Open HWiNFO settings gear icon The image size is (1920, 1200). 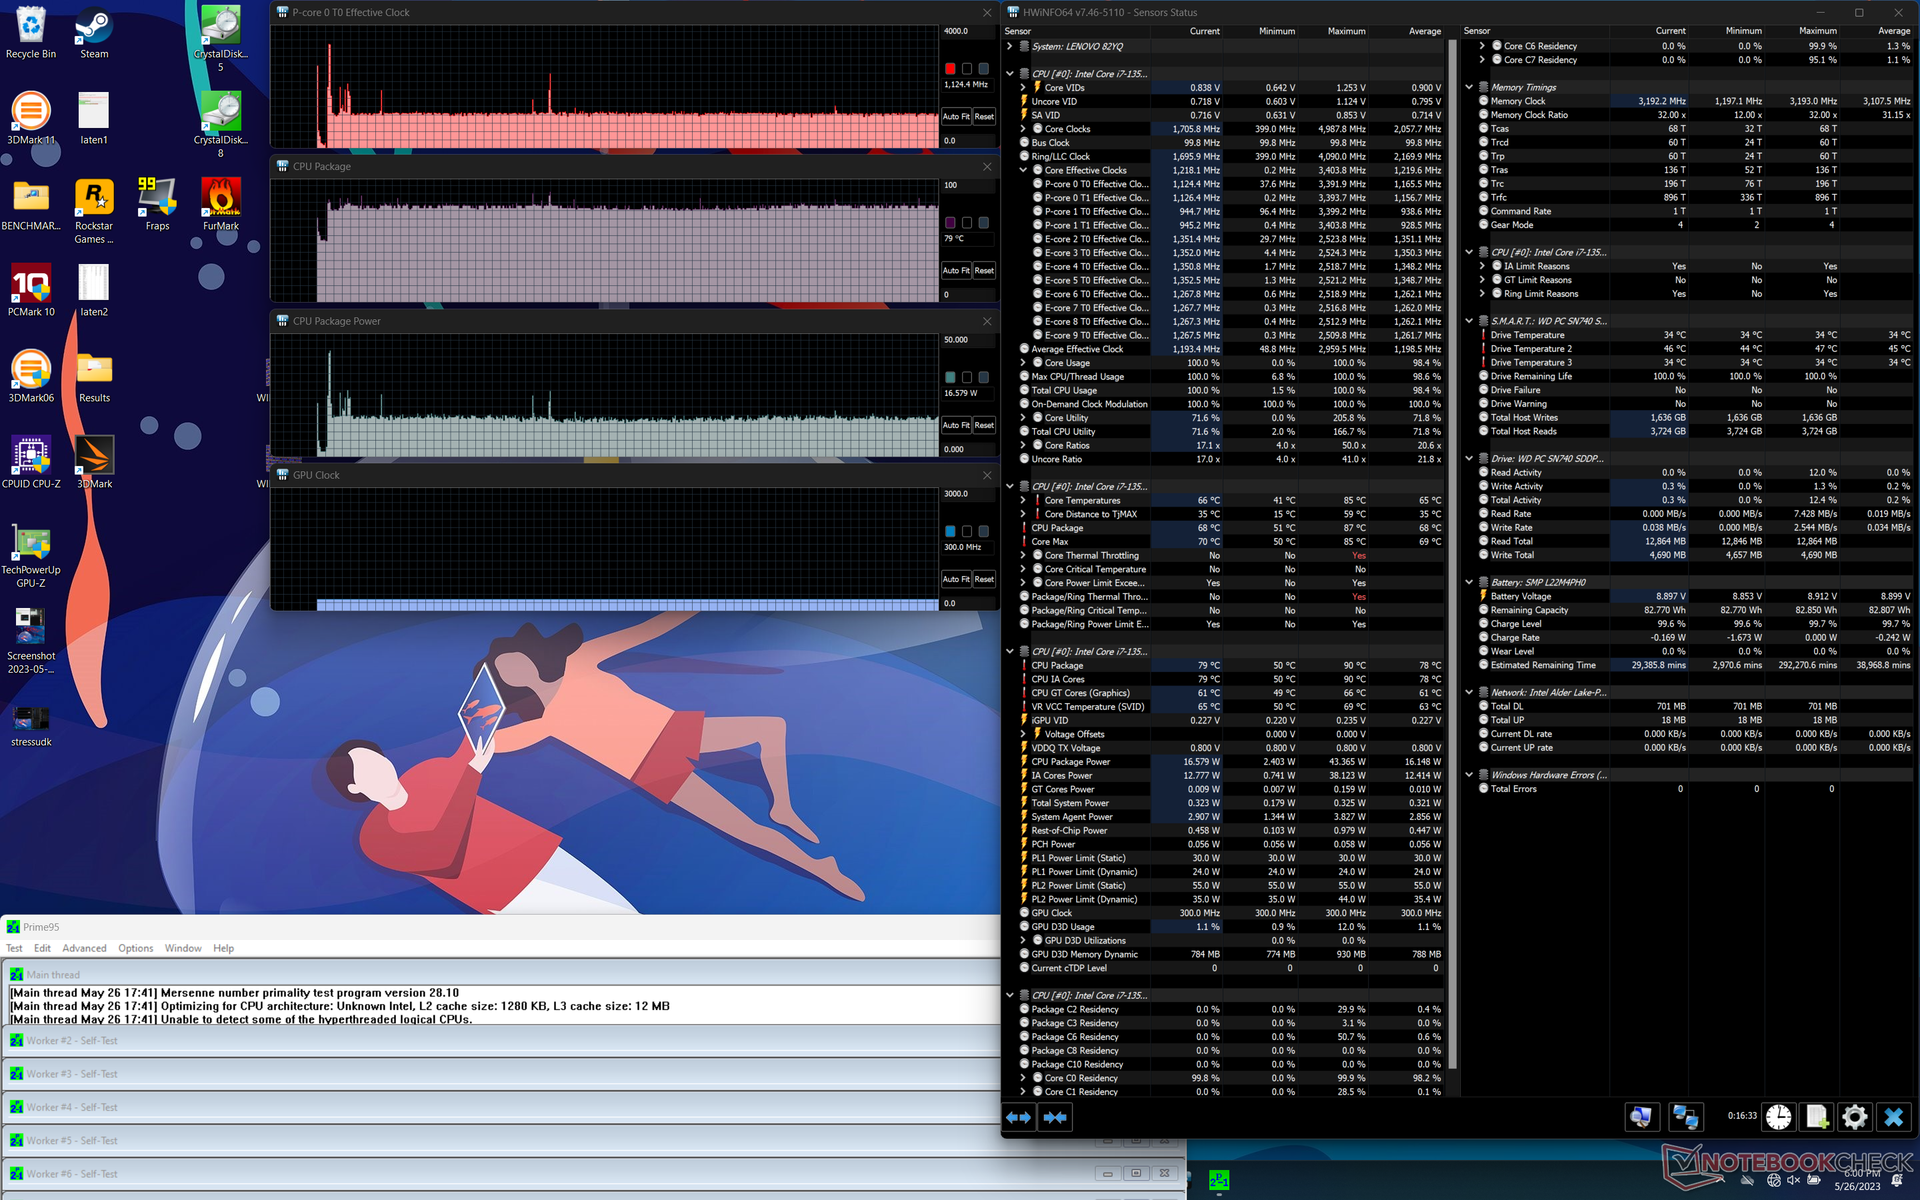tap(1854, 1117)
